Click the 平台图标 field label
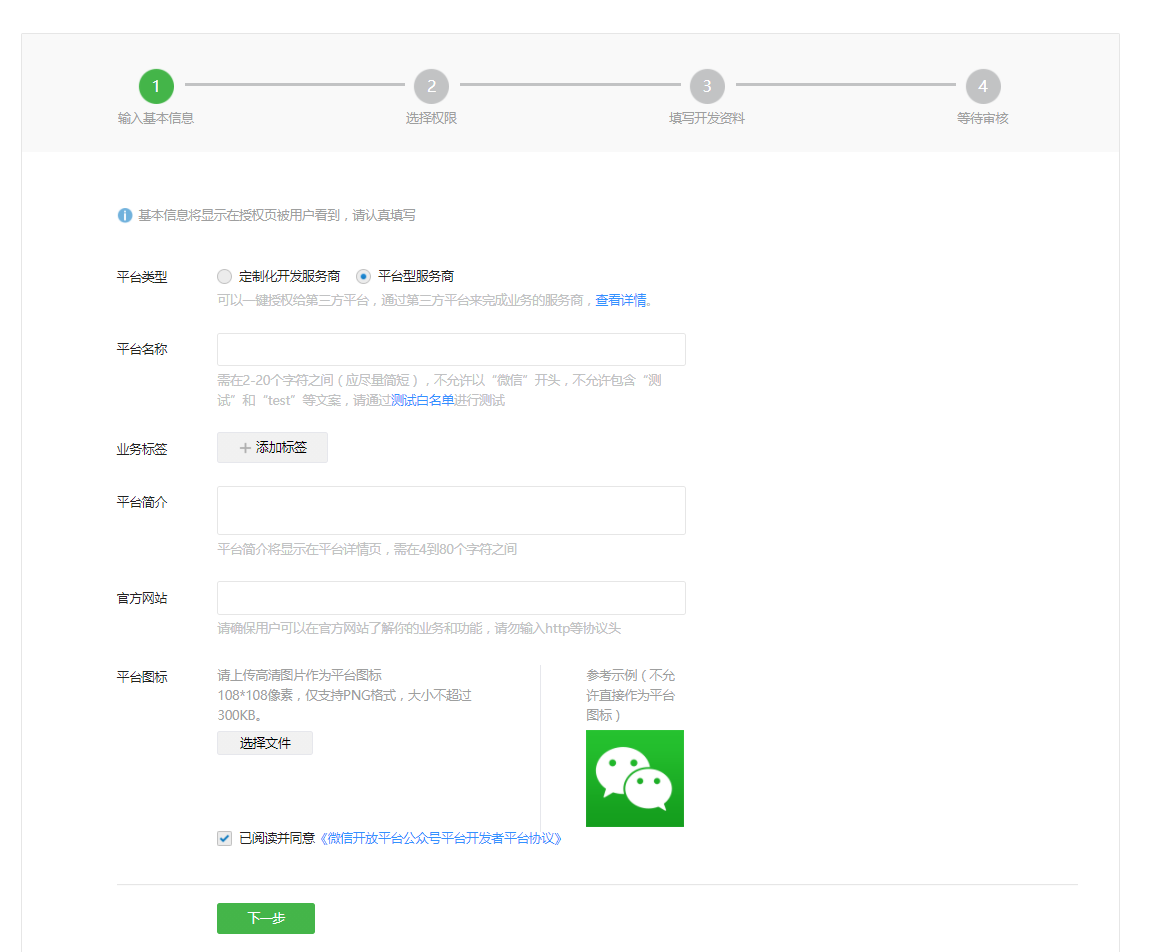Screen dimensions: 1167x952 (x=142, y=677)
